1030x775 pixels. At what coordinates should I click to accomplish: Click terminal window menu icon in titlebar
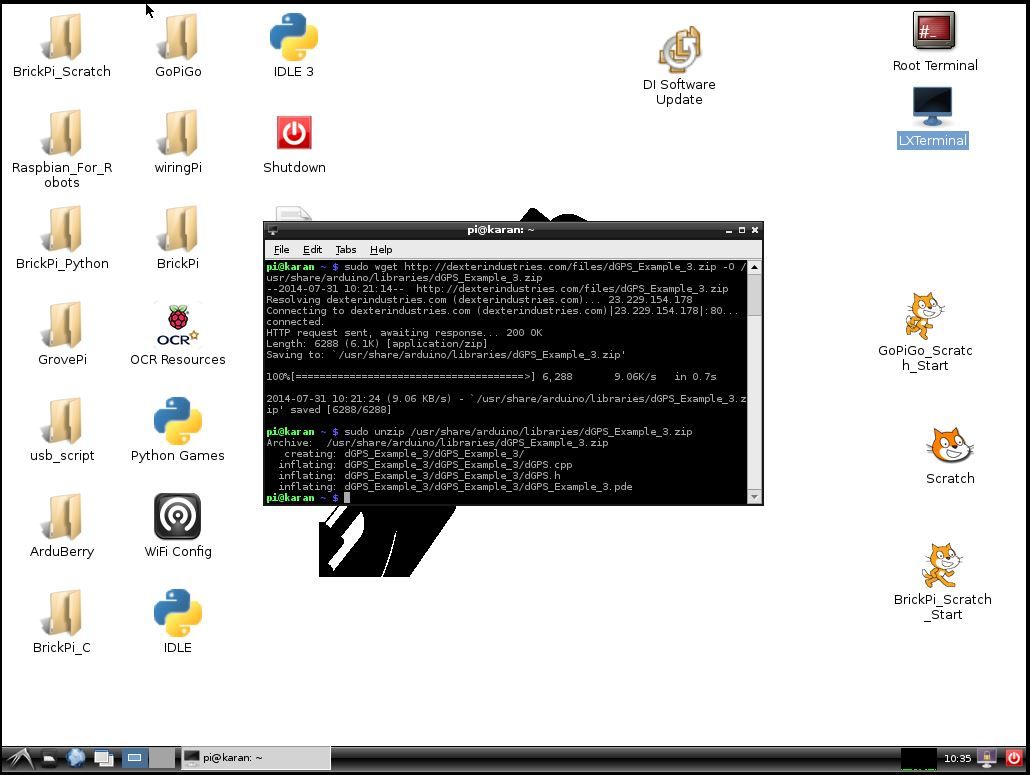point(273,230)
